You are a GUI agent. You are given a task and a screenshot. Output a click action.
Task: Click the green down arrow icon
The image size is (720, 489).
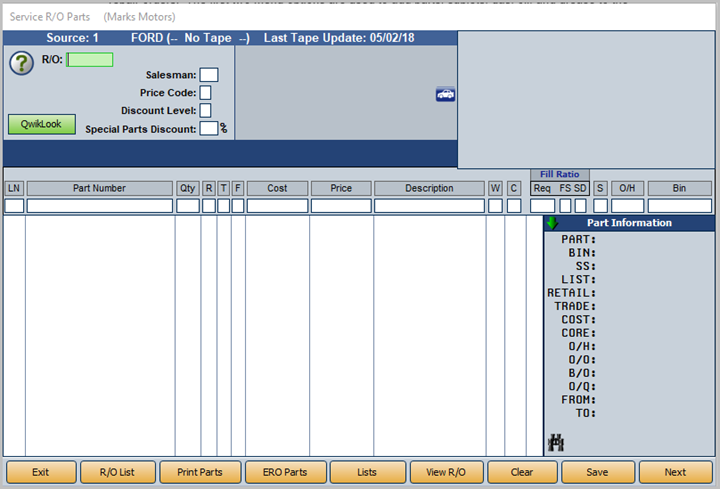(552, 223)
